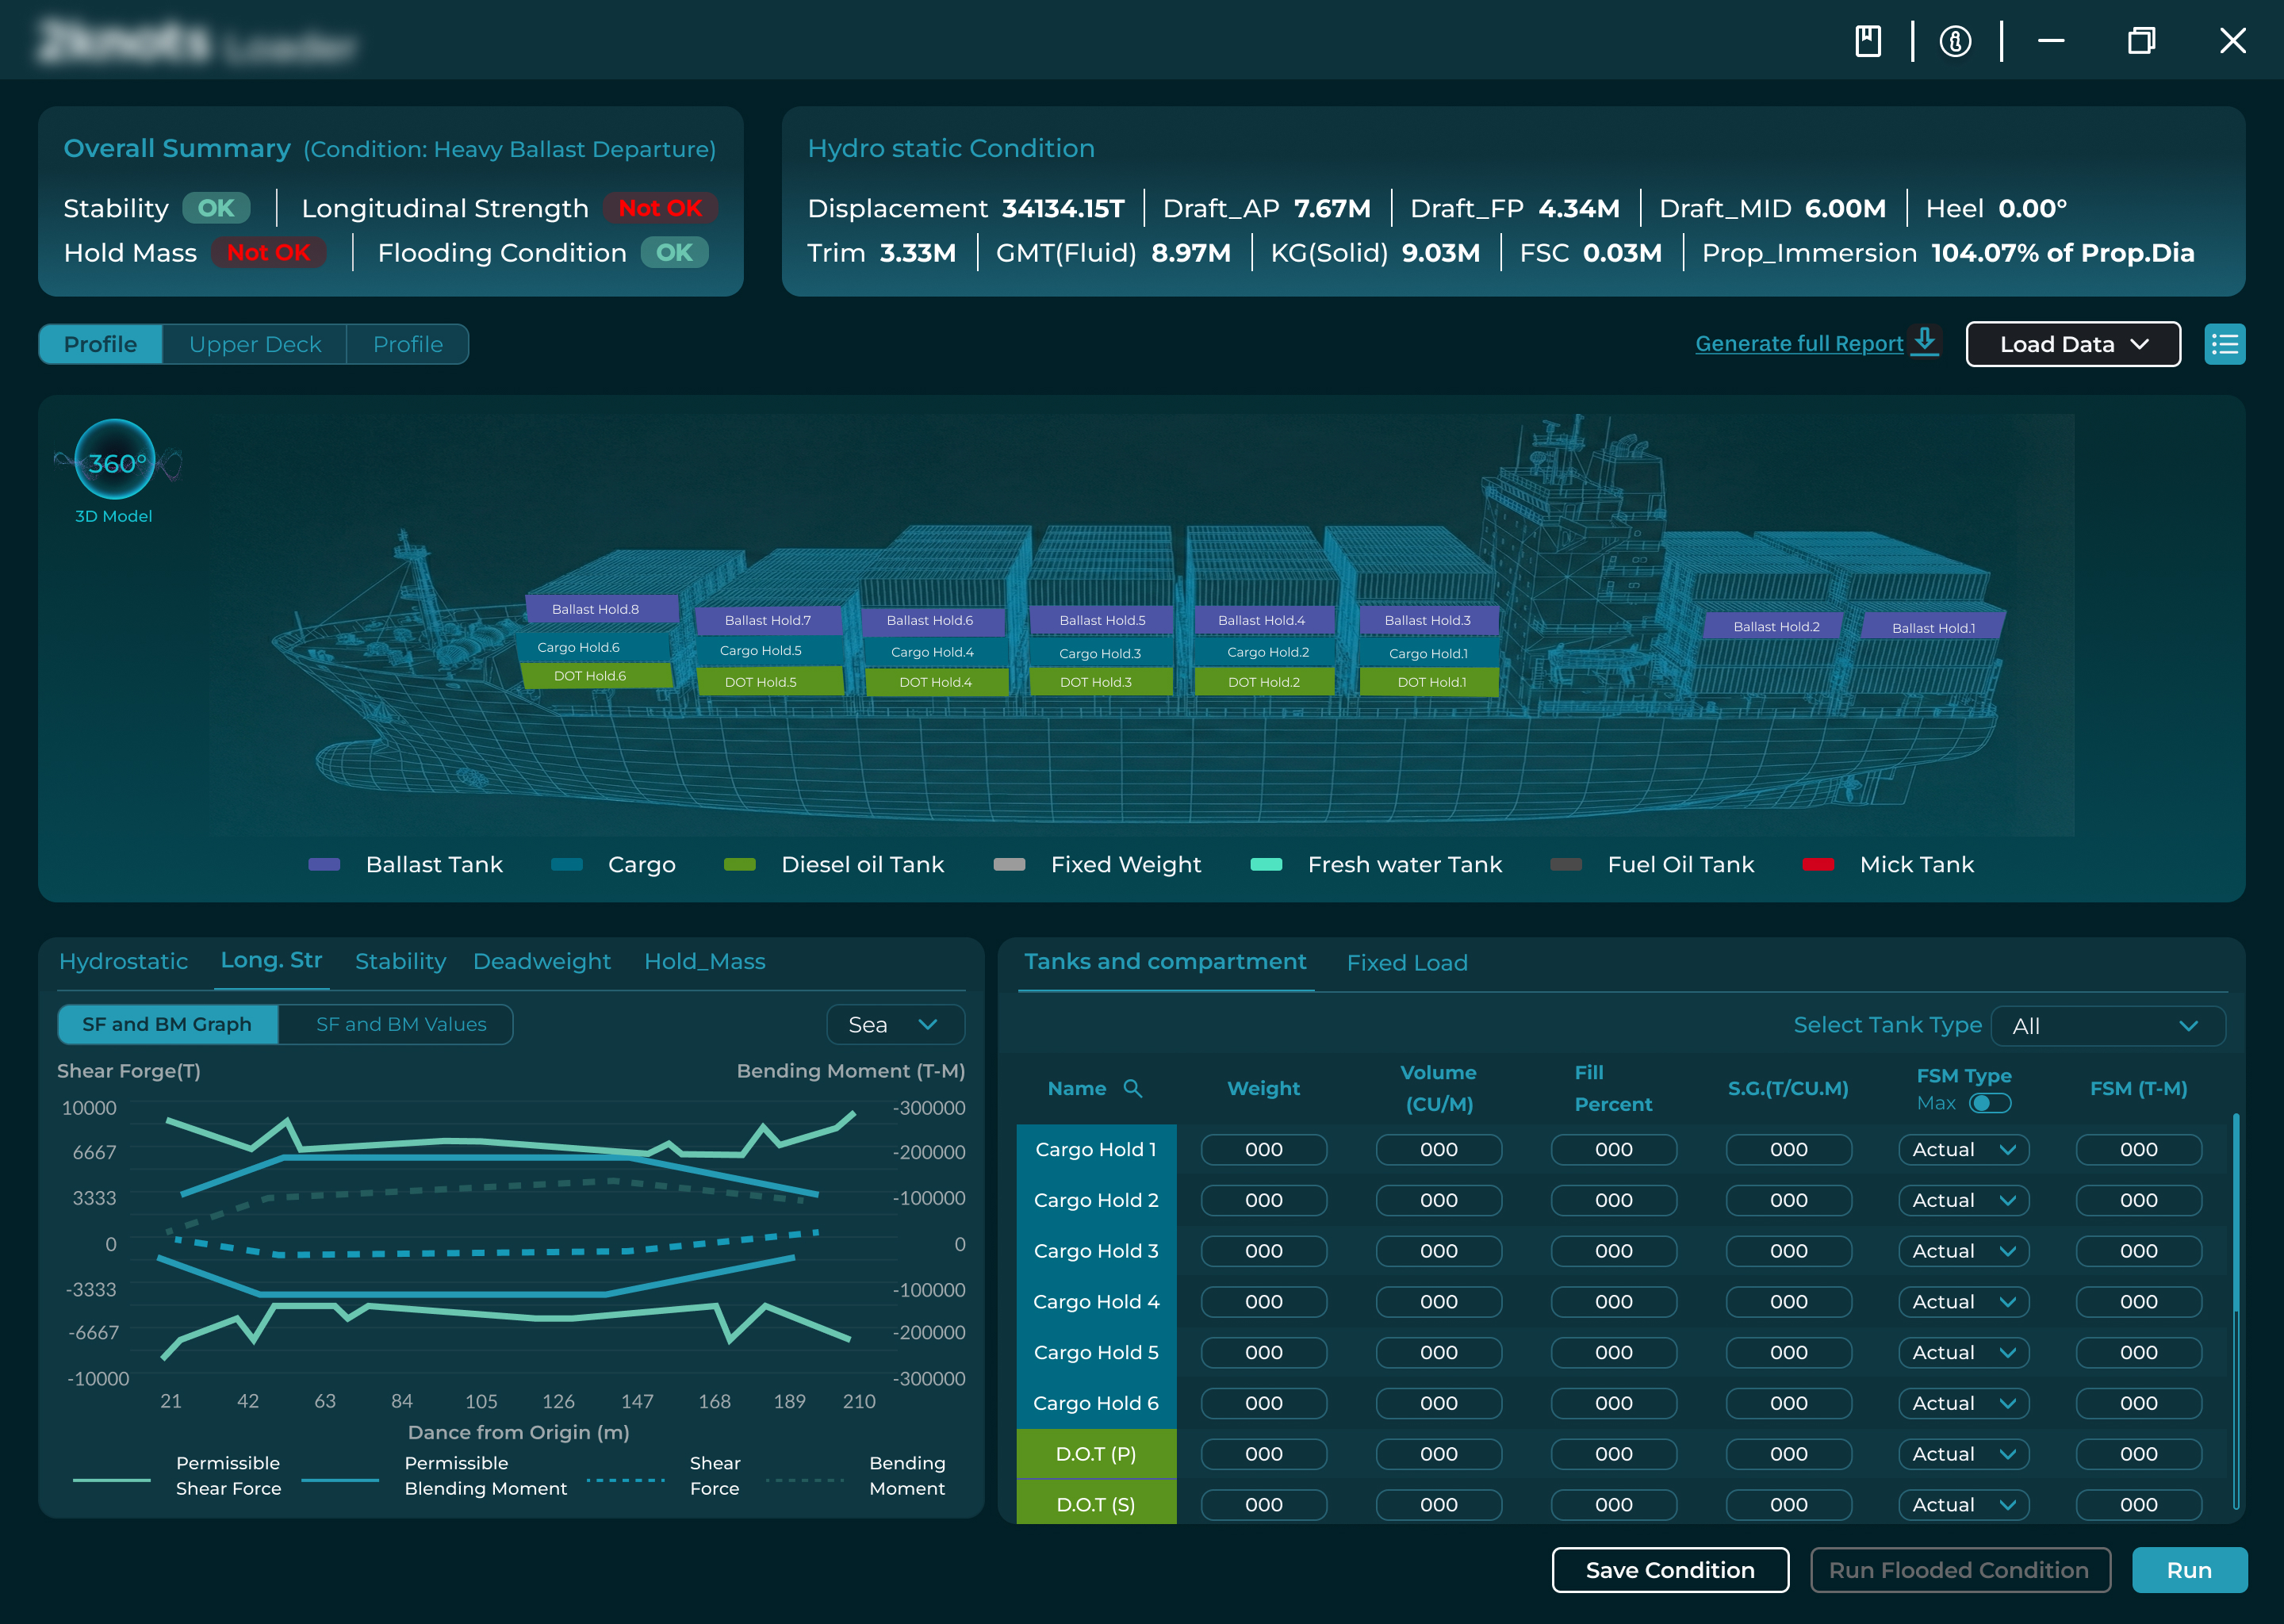Click the Ballast Tank purple legend swatch
Viewport: 2284px width, 1624px height.
pos(324,864)
